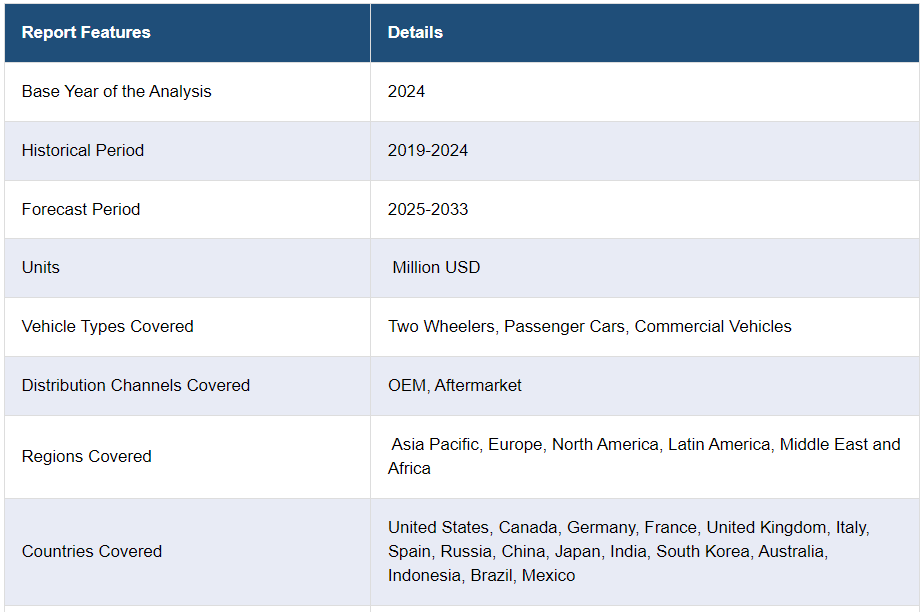Click the 2019-2024 historical period value
The image size is (924, 612).
tap(428, 151)
